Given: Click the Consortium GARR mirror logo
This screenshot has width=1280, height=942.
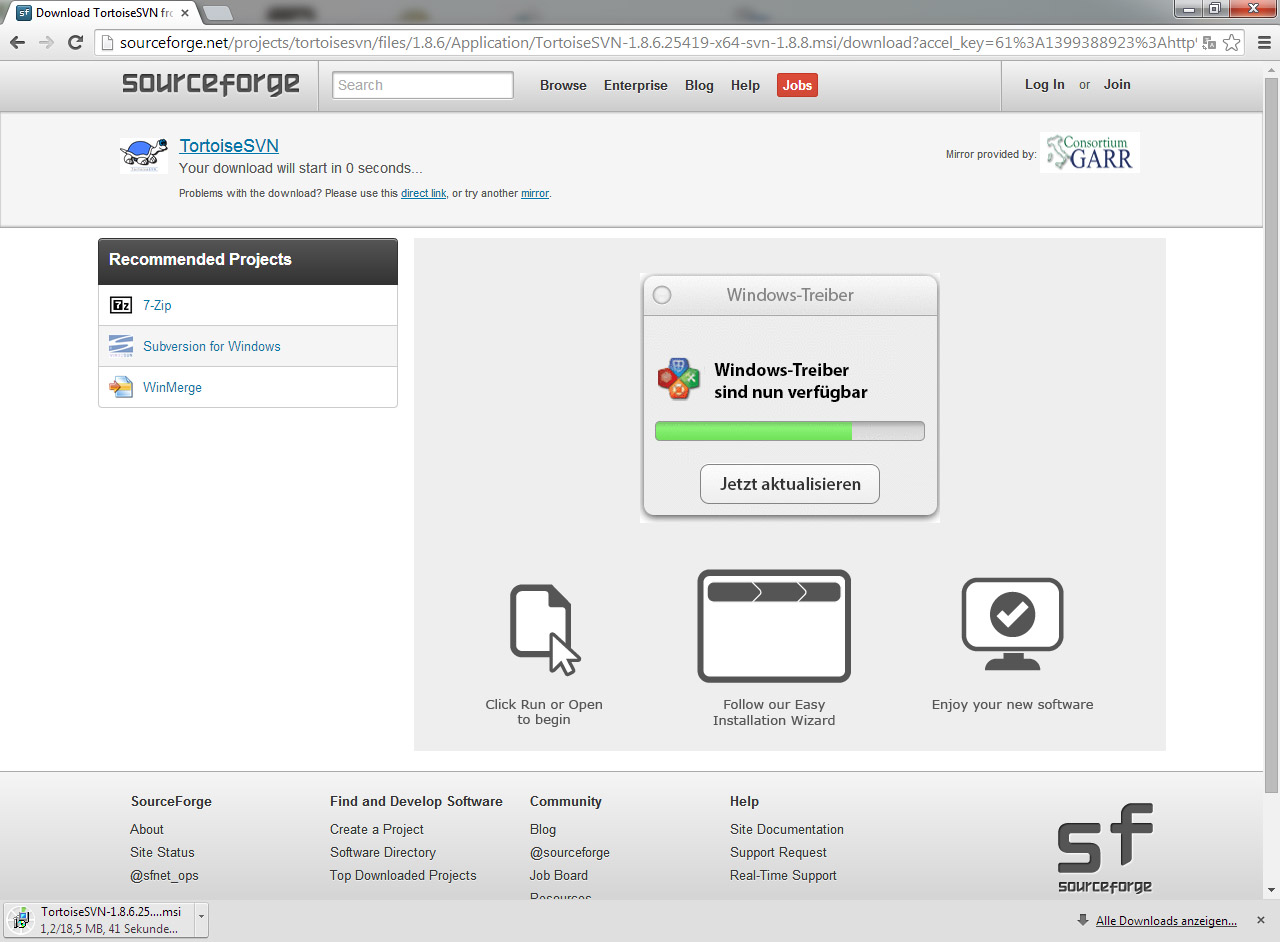Looking at the screenshot, I should point(1090,153).
